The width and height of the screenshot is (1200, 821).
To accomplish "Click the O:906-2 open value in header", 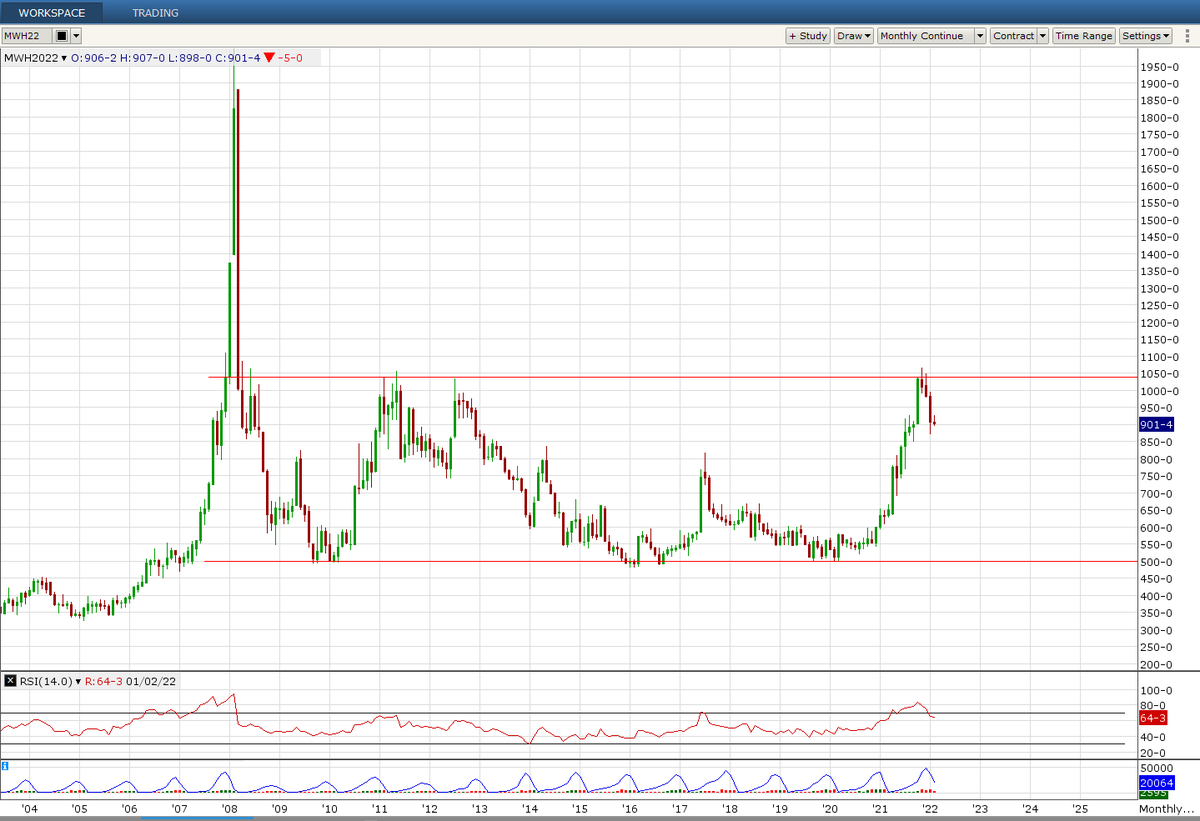I will tap(93, 58).
